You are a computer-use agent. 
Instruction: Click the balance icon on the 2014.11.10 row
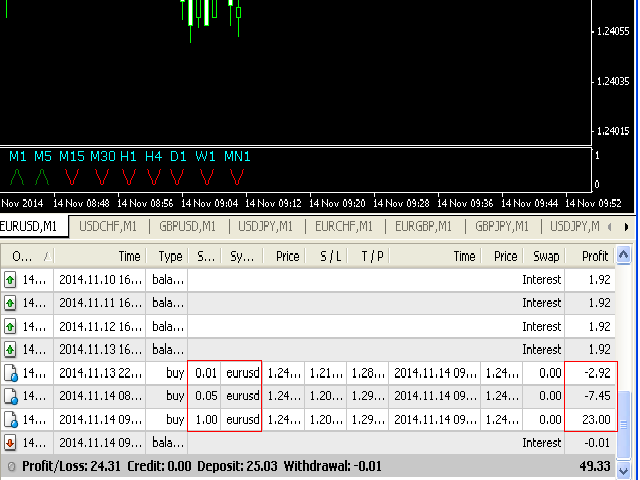click(x=11, y=279)
